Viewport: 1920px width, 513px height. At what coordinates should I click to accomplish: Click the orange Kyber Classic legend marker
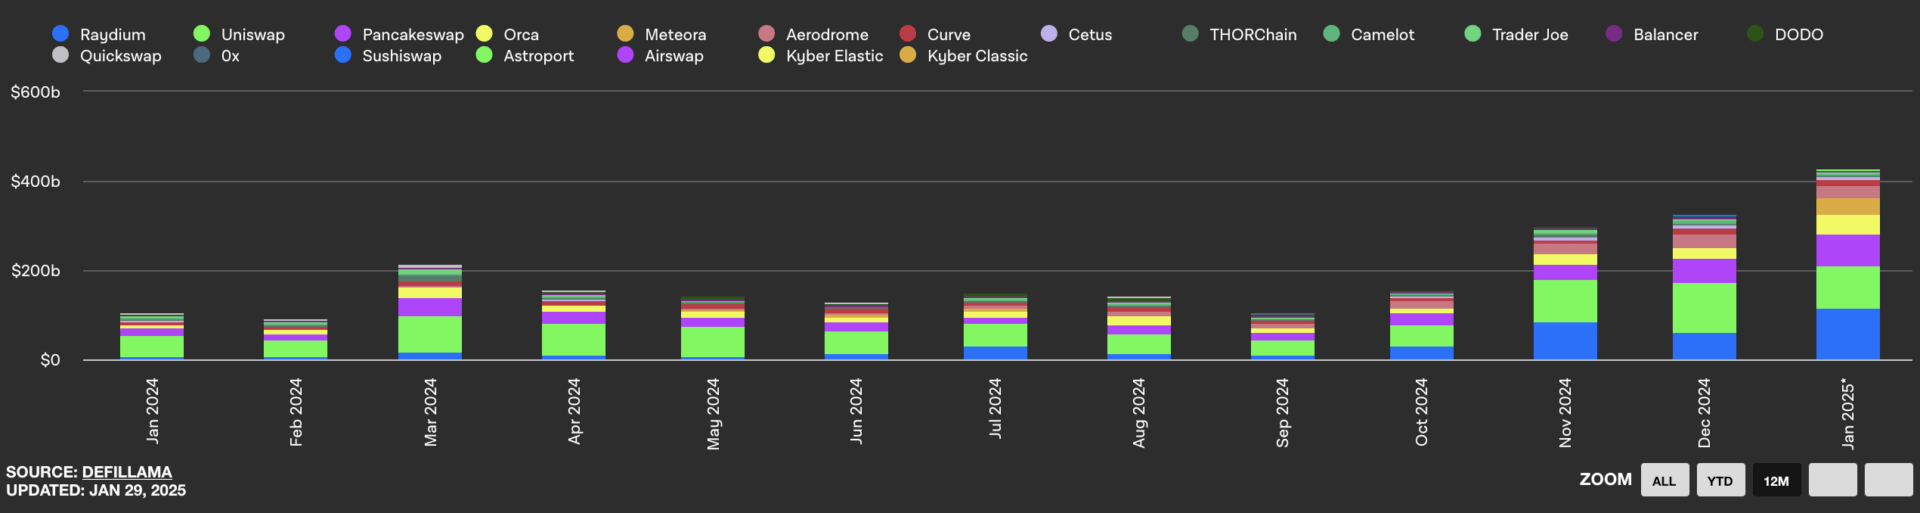[x=908, y=55]
